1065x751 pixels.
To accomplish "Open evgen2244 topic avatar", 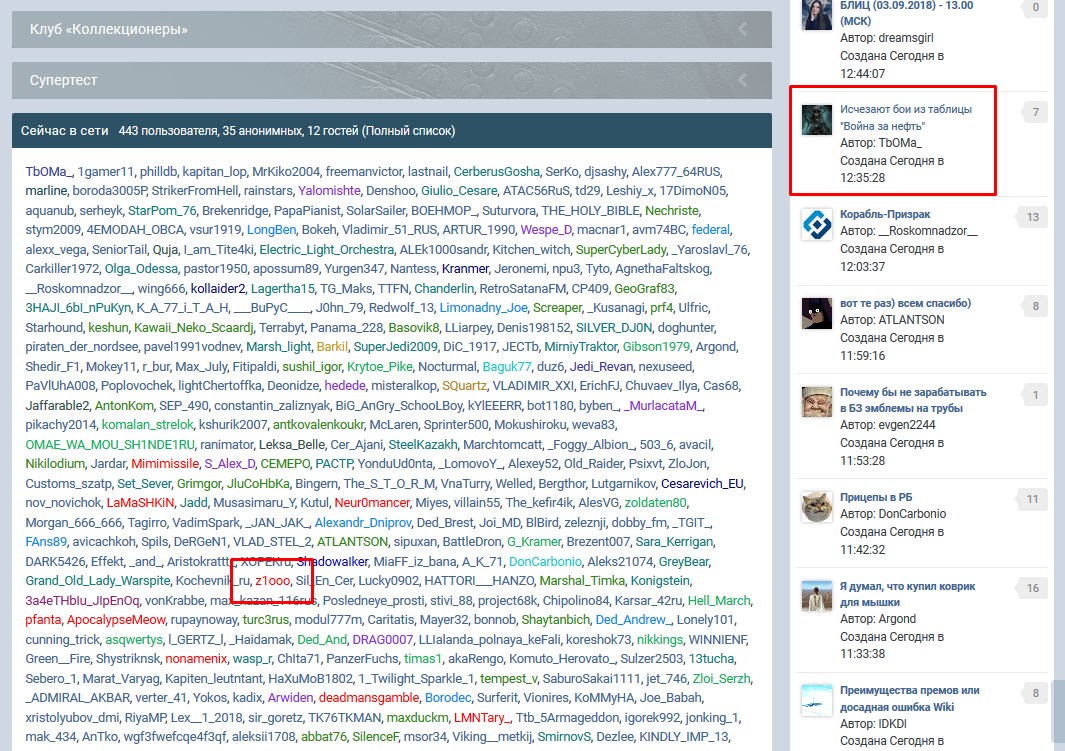I will point(816,402).
